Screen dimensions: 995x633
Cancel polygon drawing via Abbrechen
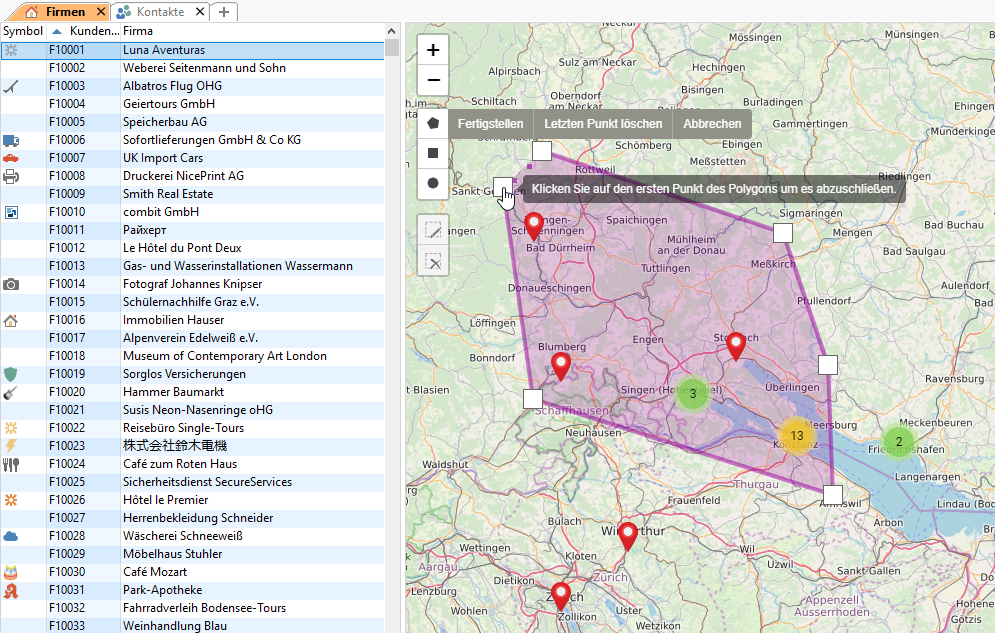[712, 123]
